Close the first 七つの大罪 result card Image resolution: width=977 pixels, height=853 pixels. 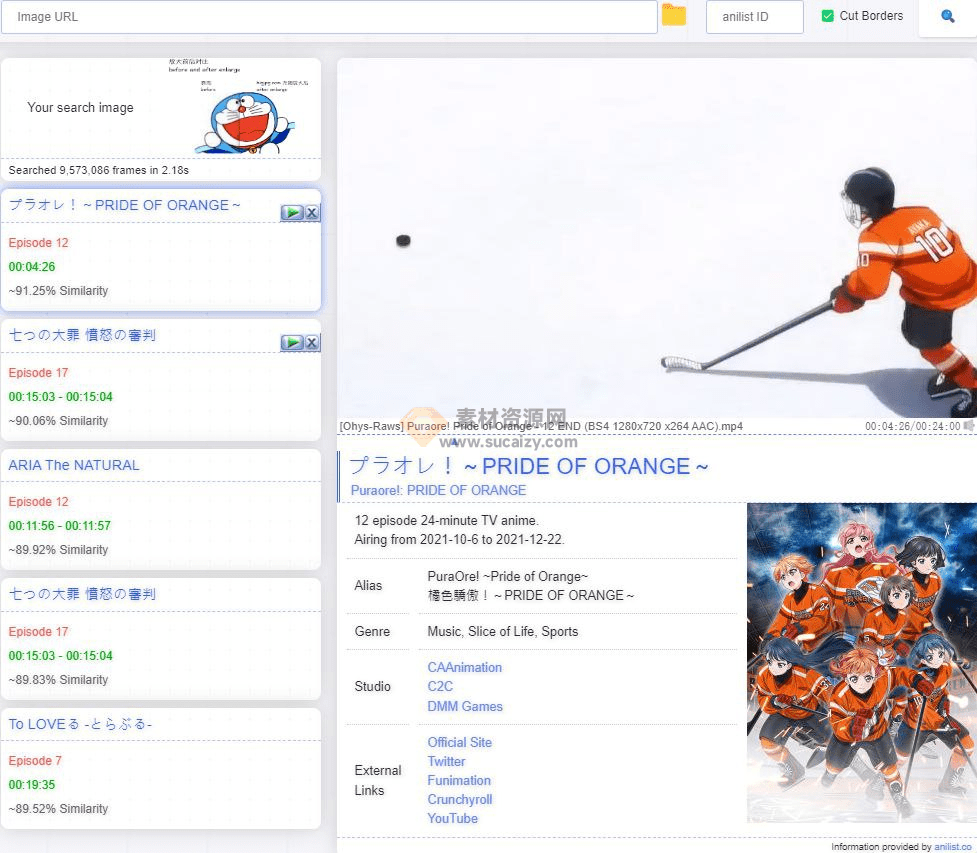(x=311, y=341)
